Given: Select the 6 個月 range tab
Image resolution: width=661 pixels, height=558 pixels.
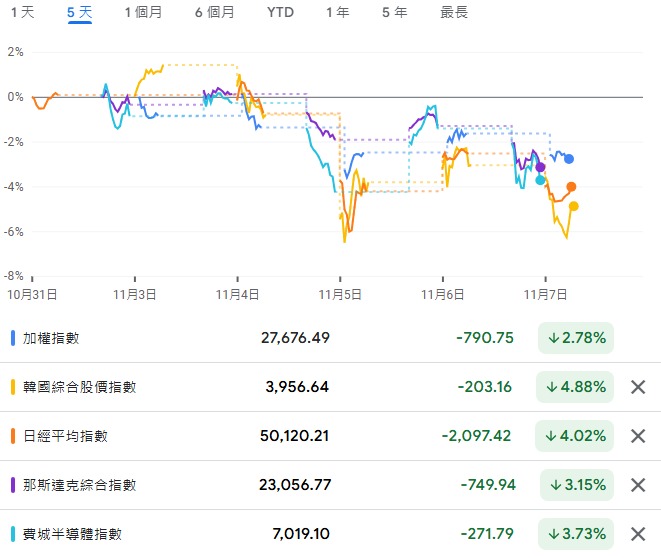Looking at the screenshot, I should 215,13.
